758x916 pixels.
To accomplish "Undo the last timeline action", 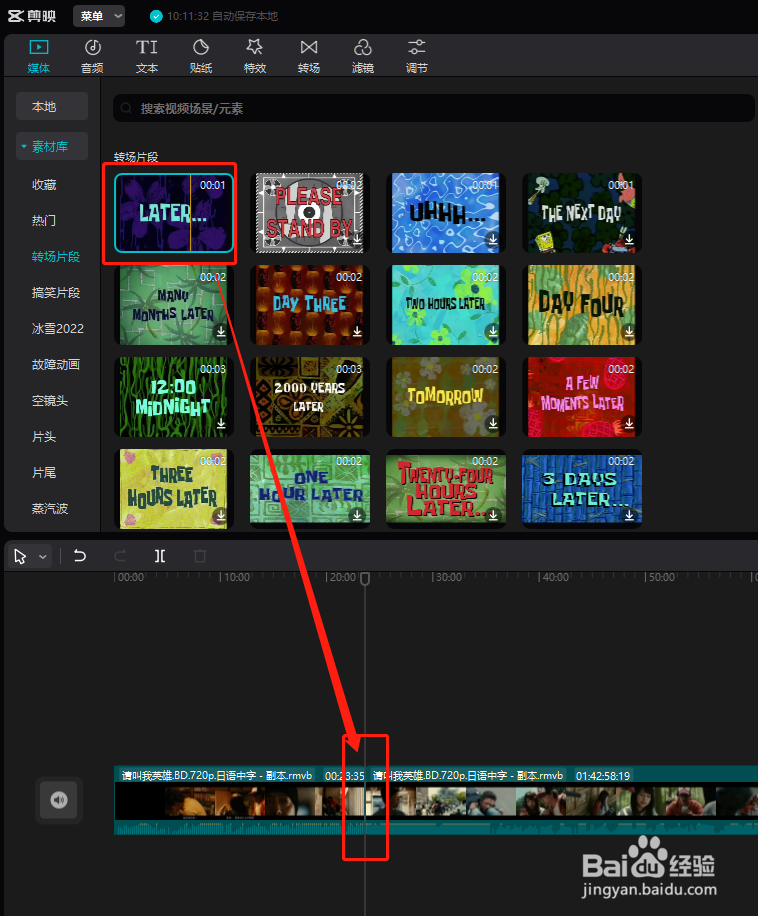I will click(x=80, y=556).
